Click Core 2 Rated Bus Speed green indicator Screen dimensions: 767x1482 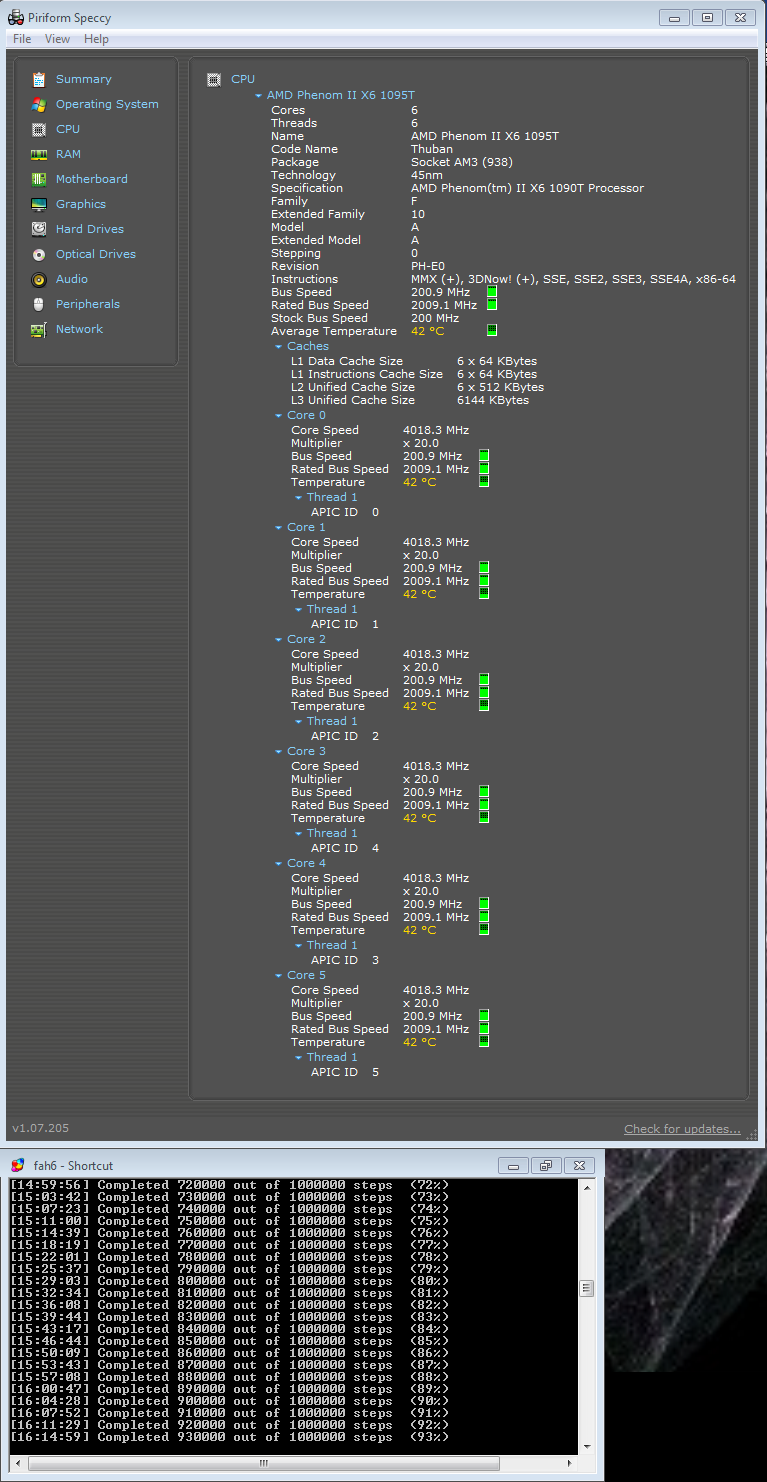(x=484, y=693)
